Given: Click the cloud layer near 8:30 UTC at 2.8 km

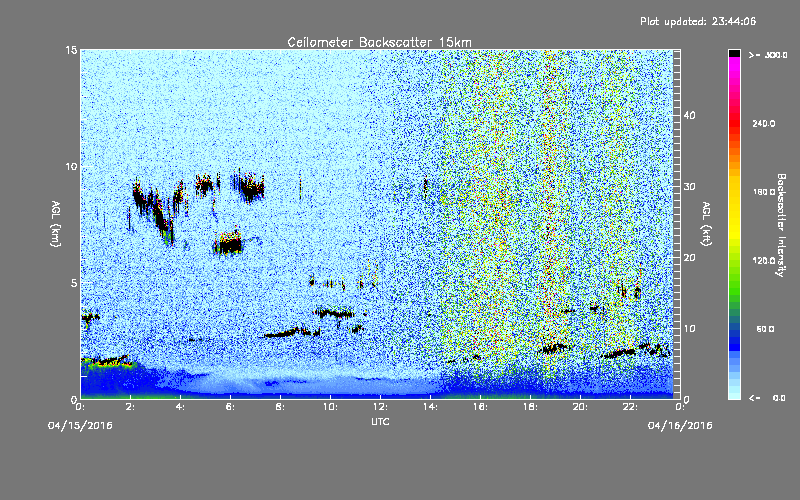Looking at the screenshot, I should click(x=290, y=333).
